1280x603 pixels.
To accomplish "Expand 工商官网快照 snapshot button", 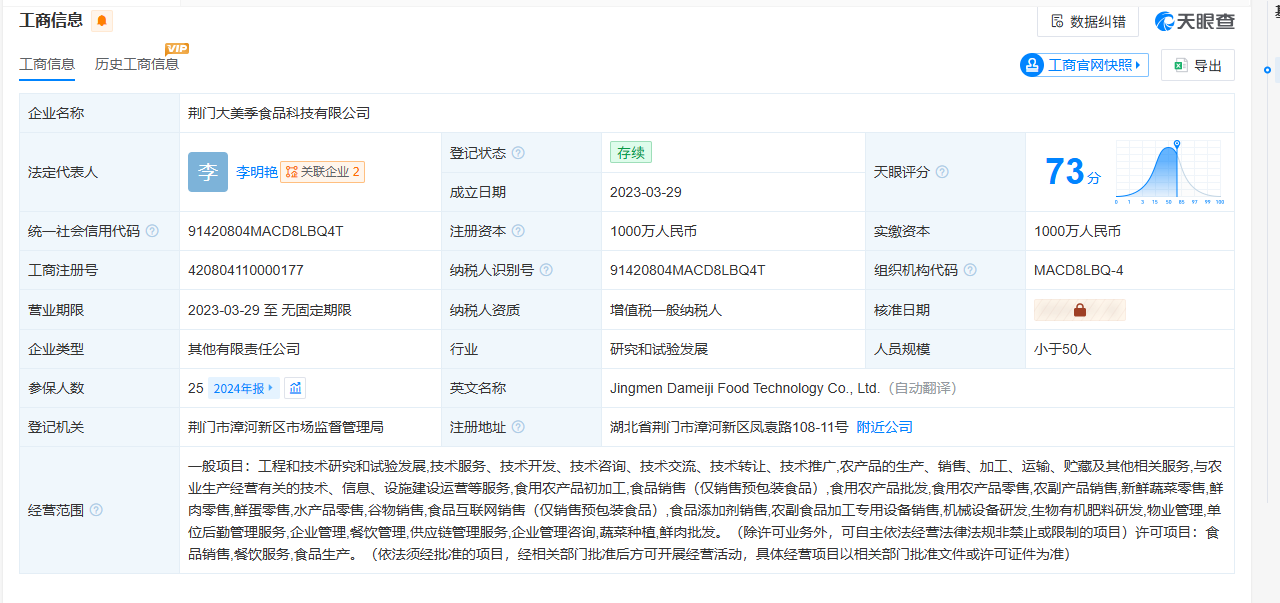I will (x=1084, y=65).
